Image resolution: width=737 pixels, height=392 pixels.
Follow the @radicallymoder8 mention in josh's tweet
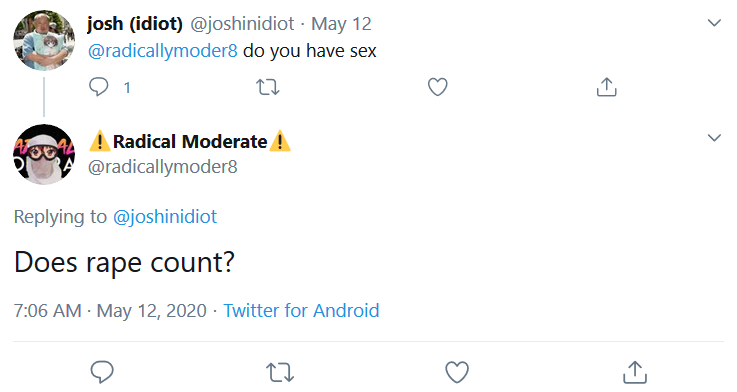(x=163, y=51)
